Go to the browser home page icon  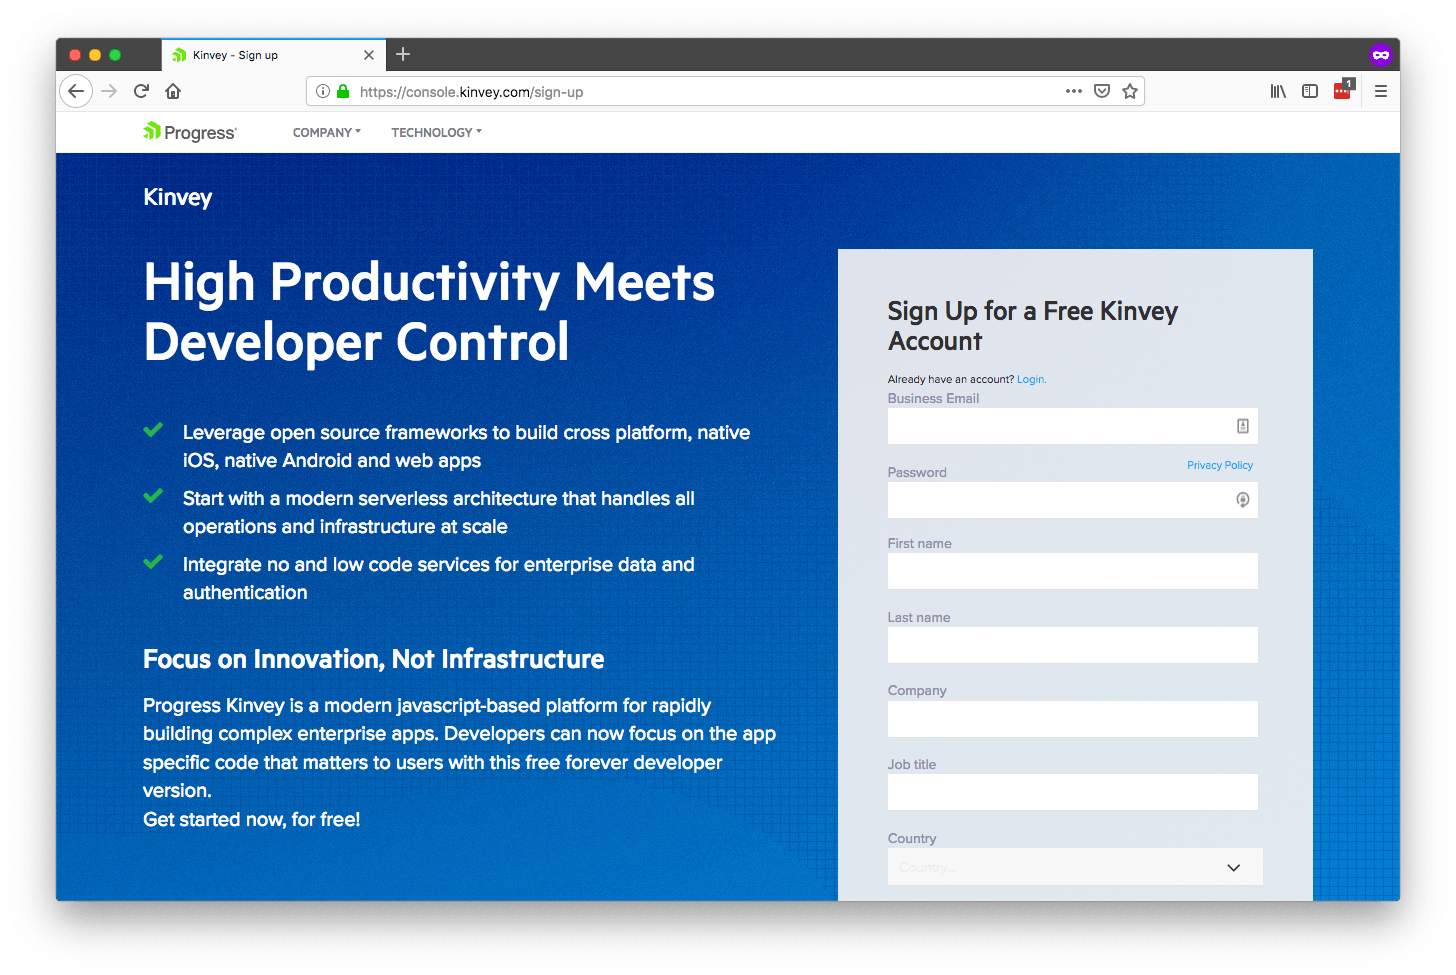(x=173, y=91)
